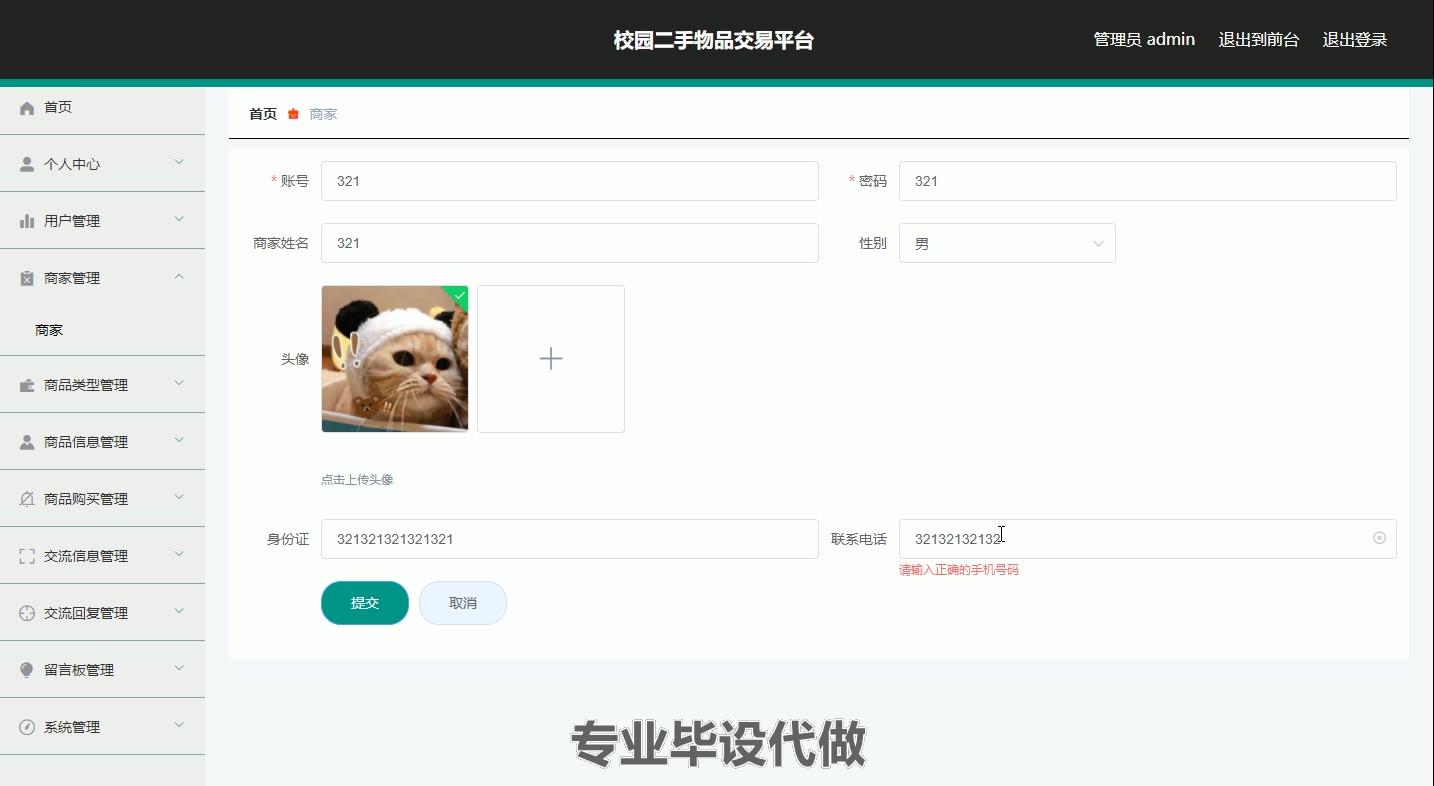Open the 个人中心 sidebar menu label
The width and height of the screenshot is (1434, 786).
coord(72,165)
